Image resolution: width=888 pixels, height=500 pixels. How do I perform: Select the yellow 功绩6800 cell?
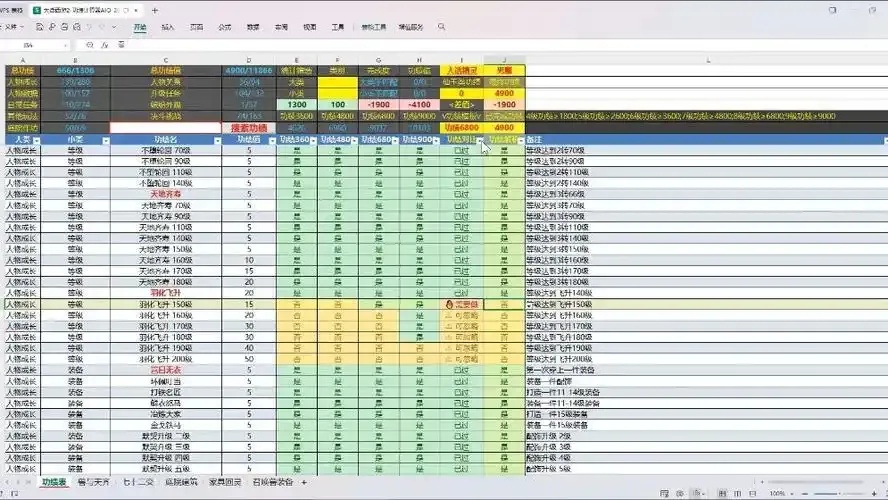tap(462, 128)
